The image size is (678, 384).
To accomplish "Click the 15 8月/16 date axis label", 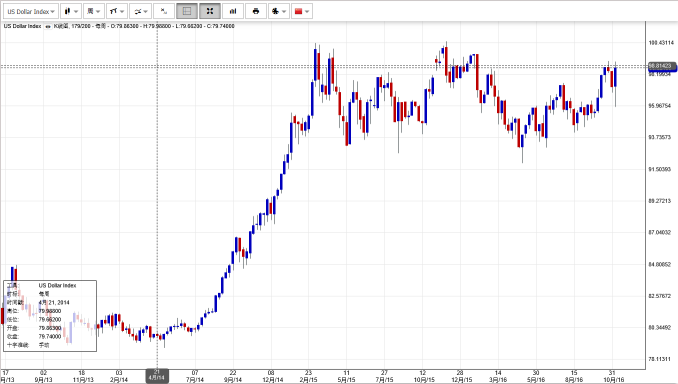I will (x=574, y=376).
